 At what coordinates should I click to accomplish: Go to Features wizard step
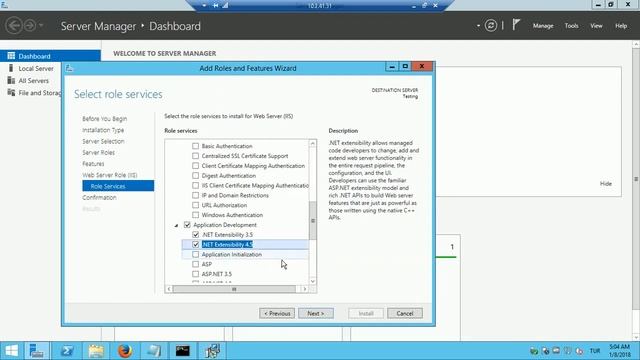93,164
